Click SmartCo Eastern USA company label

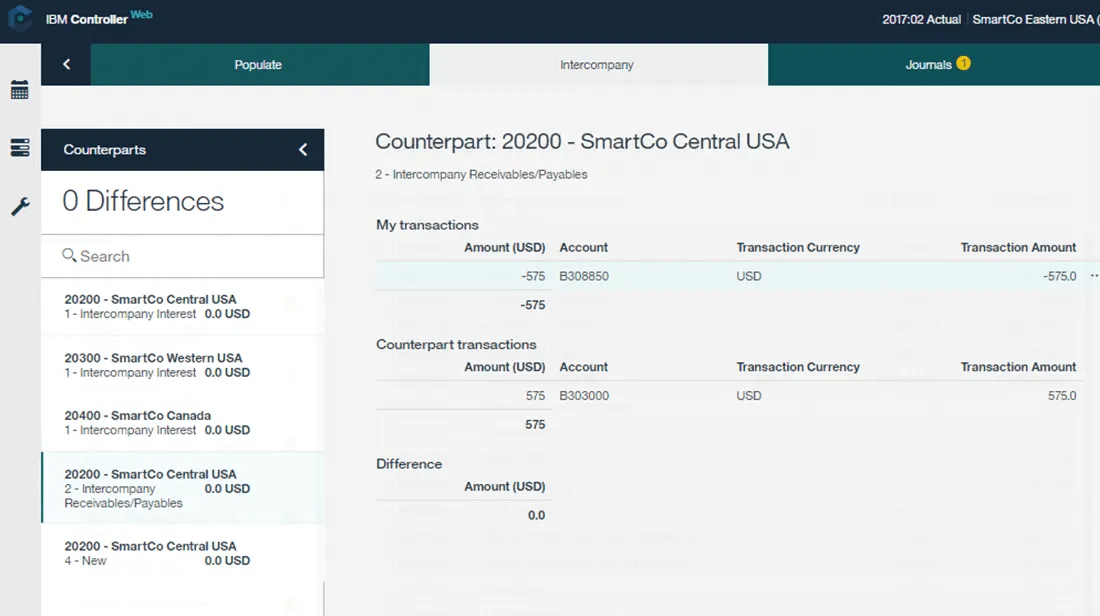(x=1035, y=20)
